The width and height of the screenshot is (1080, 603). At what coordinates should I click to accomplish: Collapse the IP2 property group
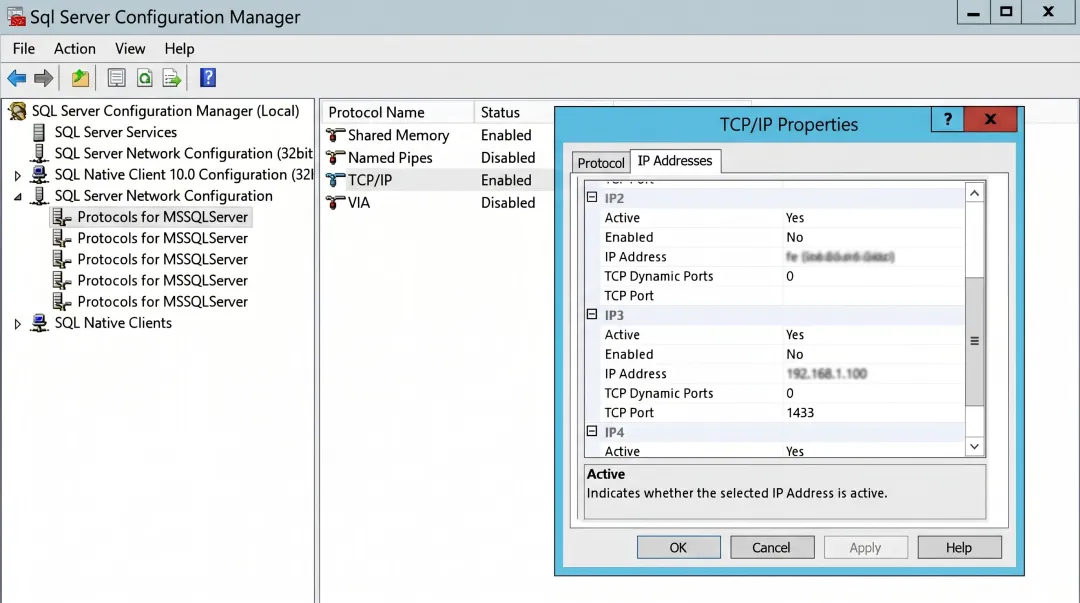[592, 197]
